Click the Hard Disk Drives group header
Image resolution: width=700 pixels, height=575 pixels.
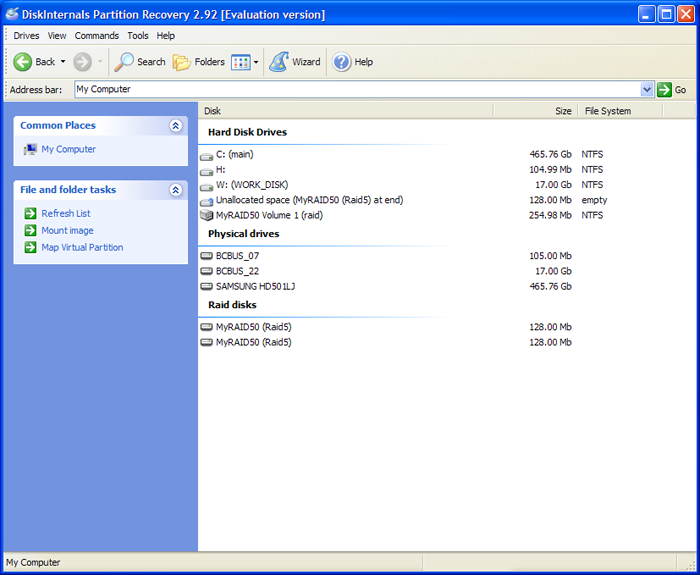pyautogui.click(x=247, y=132)
